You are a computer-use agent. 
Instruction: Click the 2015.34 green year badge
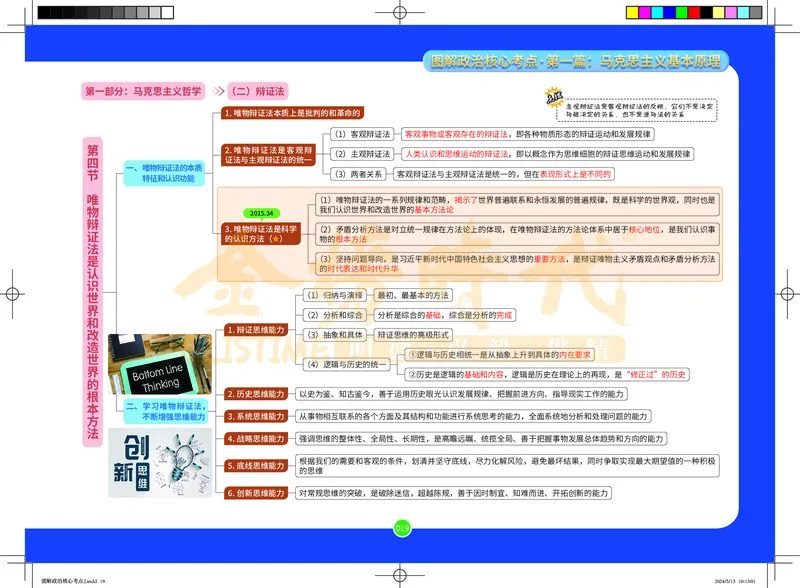coord(262,213)
